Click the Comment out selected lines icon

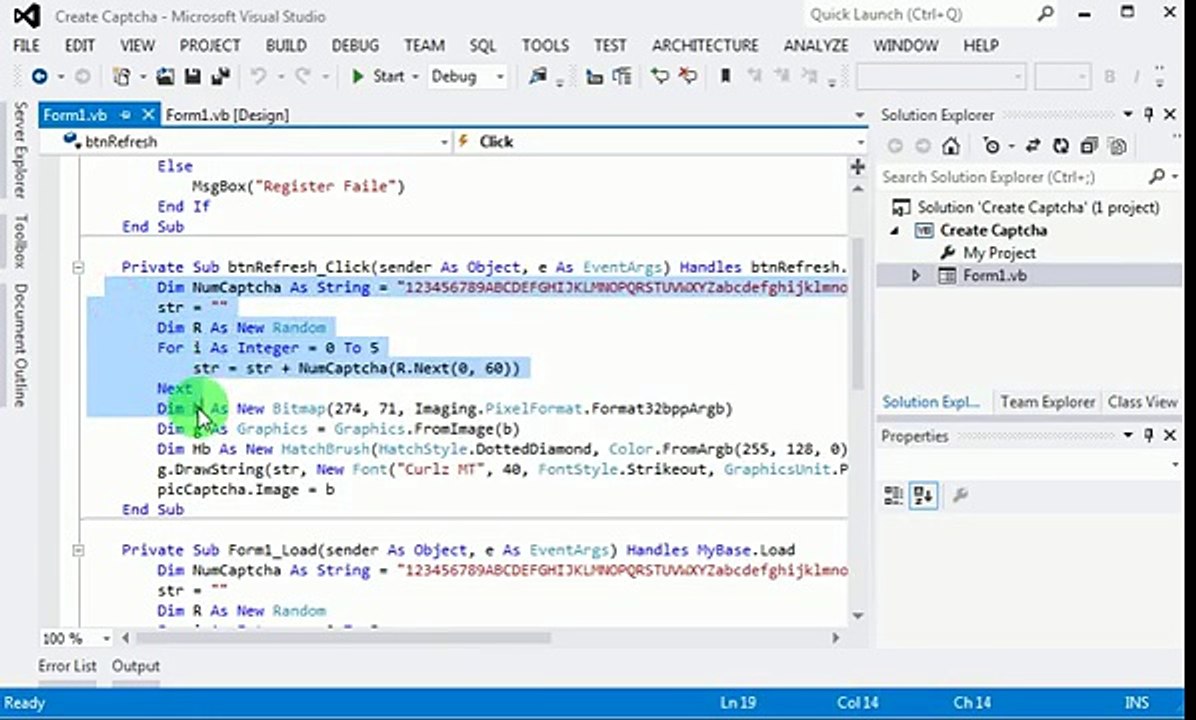pos(659,76)
